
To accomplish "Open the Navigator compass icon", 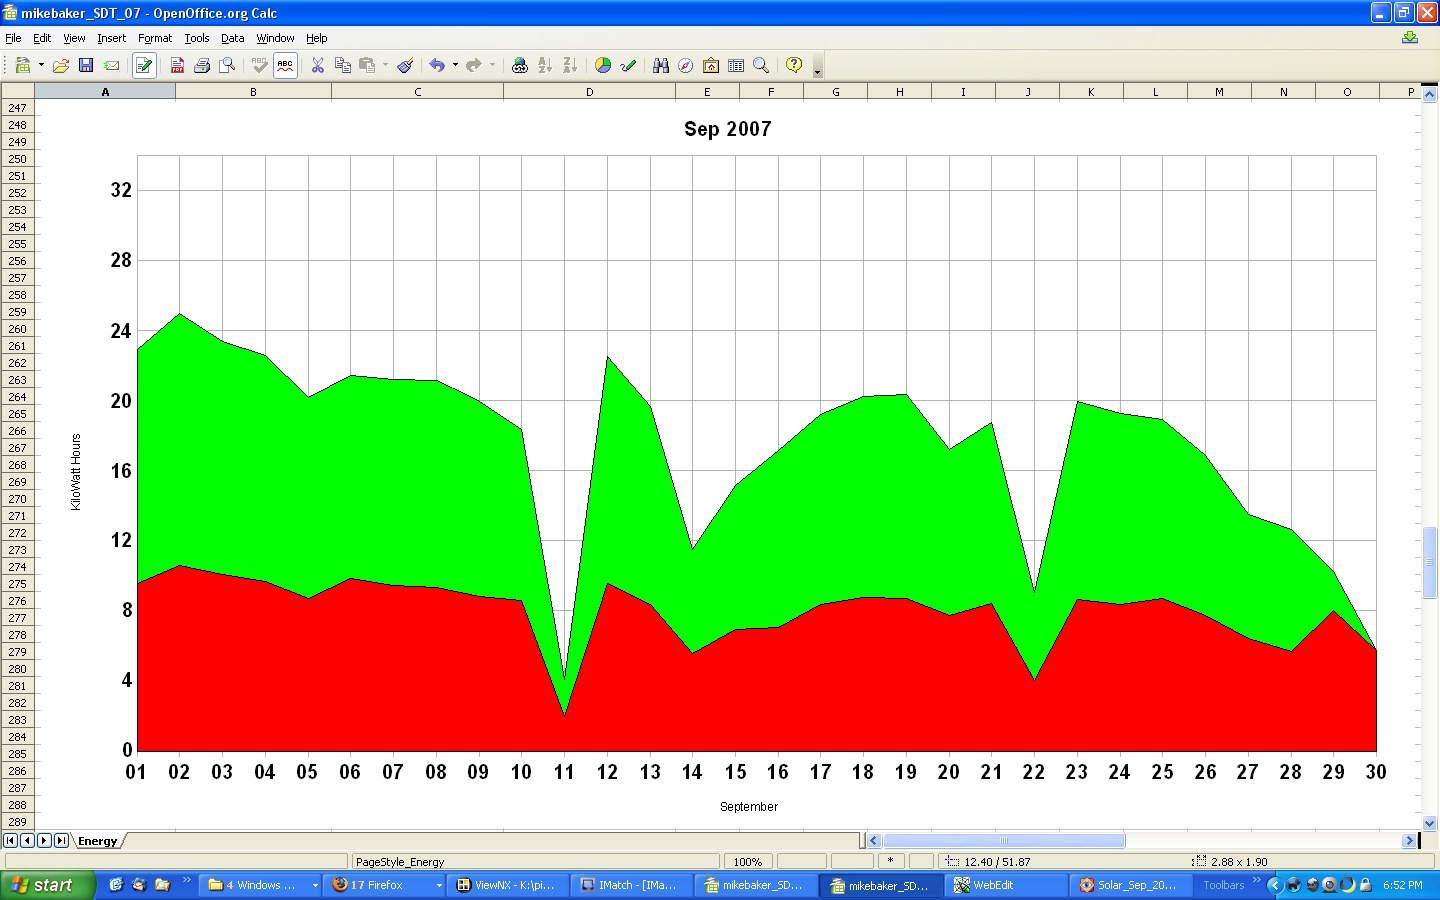I will [x=685, y=65].
